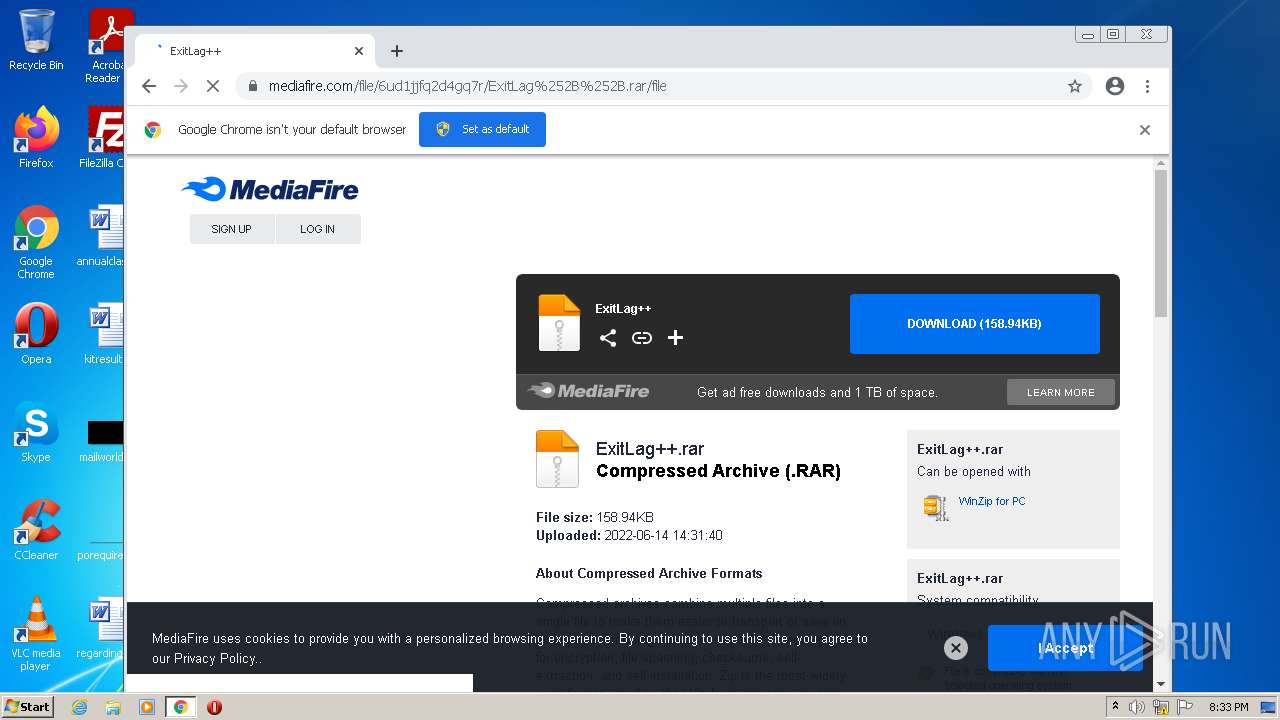
Task: Click the Chrome taskbar button
Action: pyautogui.click(x=181, y=707)
